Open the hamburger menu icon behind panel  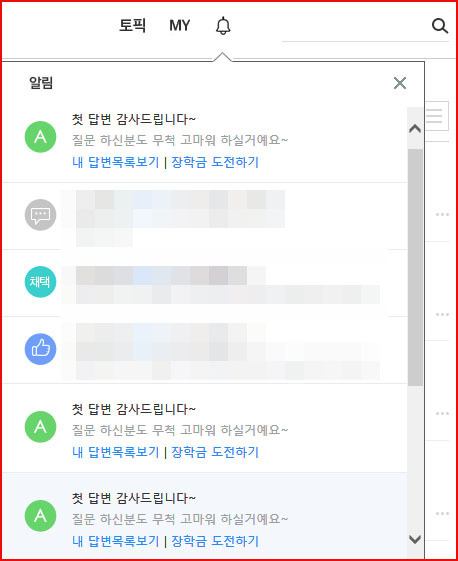pos(437,116)
